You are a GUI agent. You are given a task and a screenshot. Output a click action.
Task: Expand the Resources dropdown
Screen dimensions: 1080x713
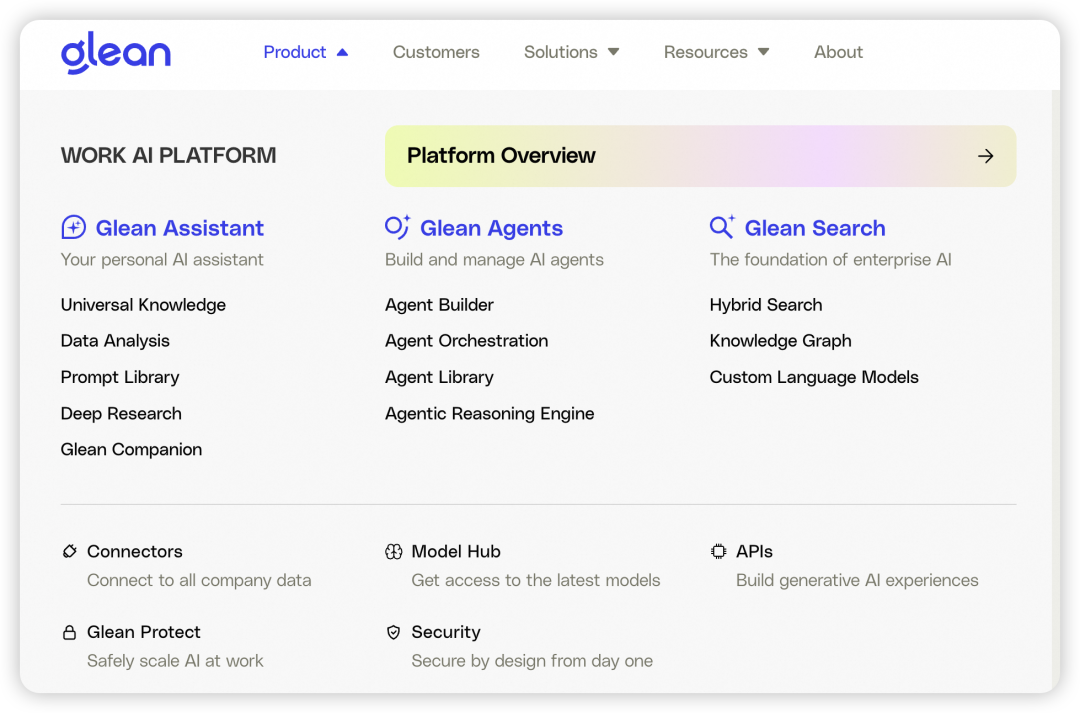tap(716, 52)
